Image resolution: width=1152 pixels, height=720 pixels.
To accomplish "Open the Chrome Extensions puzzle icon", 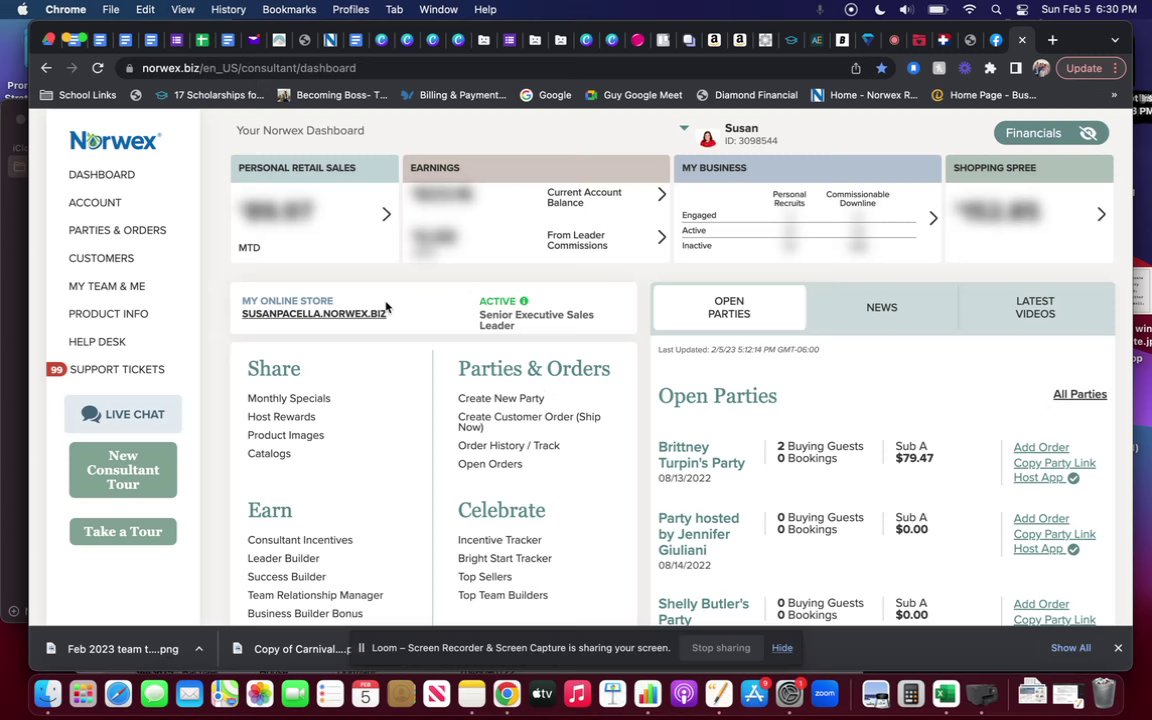I will (x=990, y=68).
